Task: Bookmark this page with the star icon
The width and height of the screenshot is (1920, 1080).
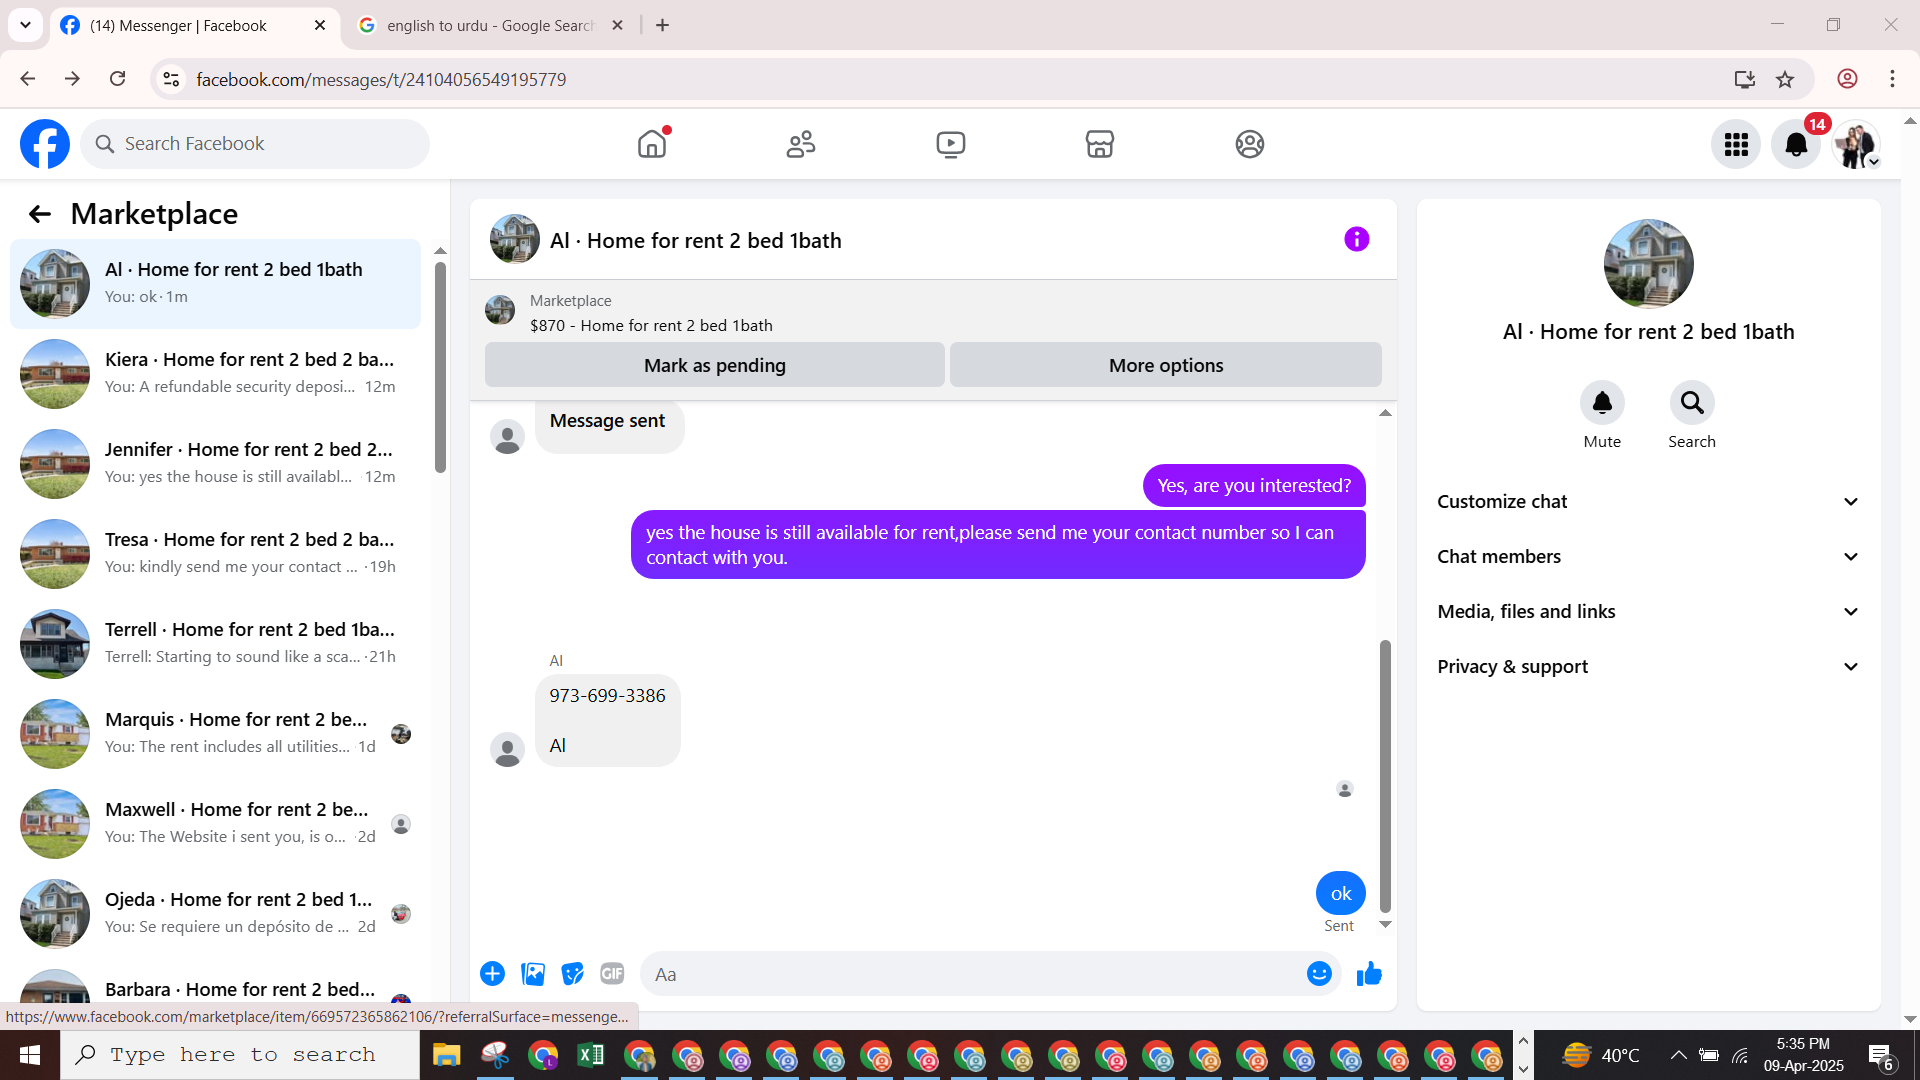Action: tap(1785, 79)
